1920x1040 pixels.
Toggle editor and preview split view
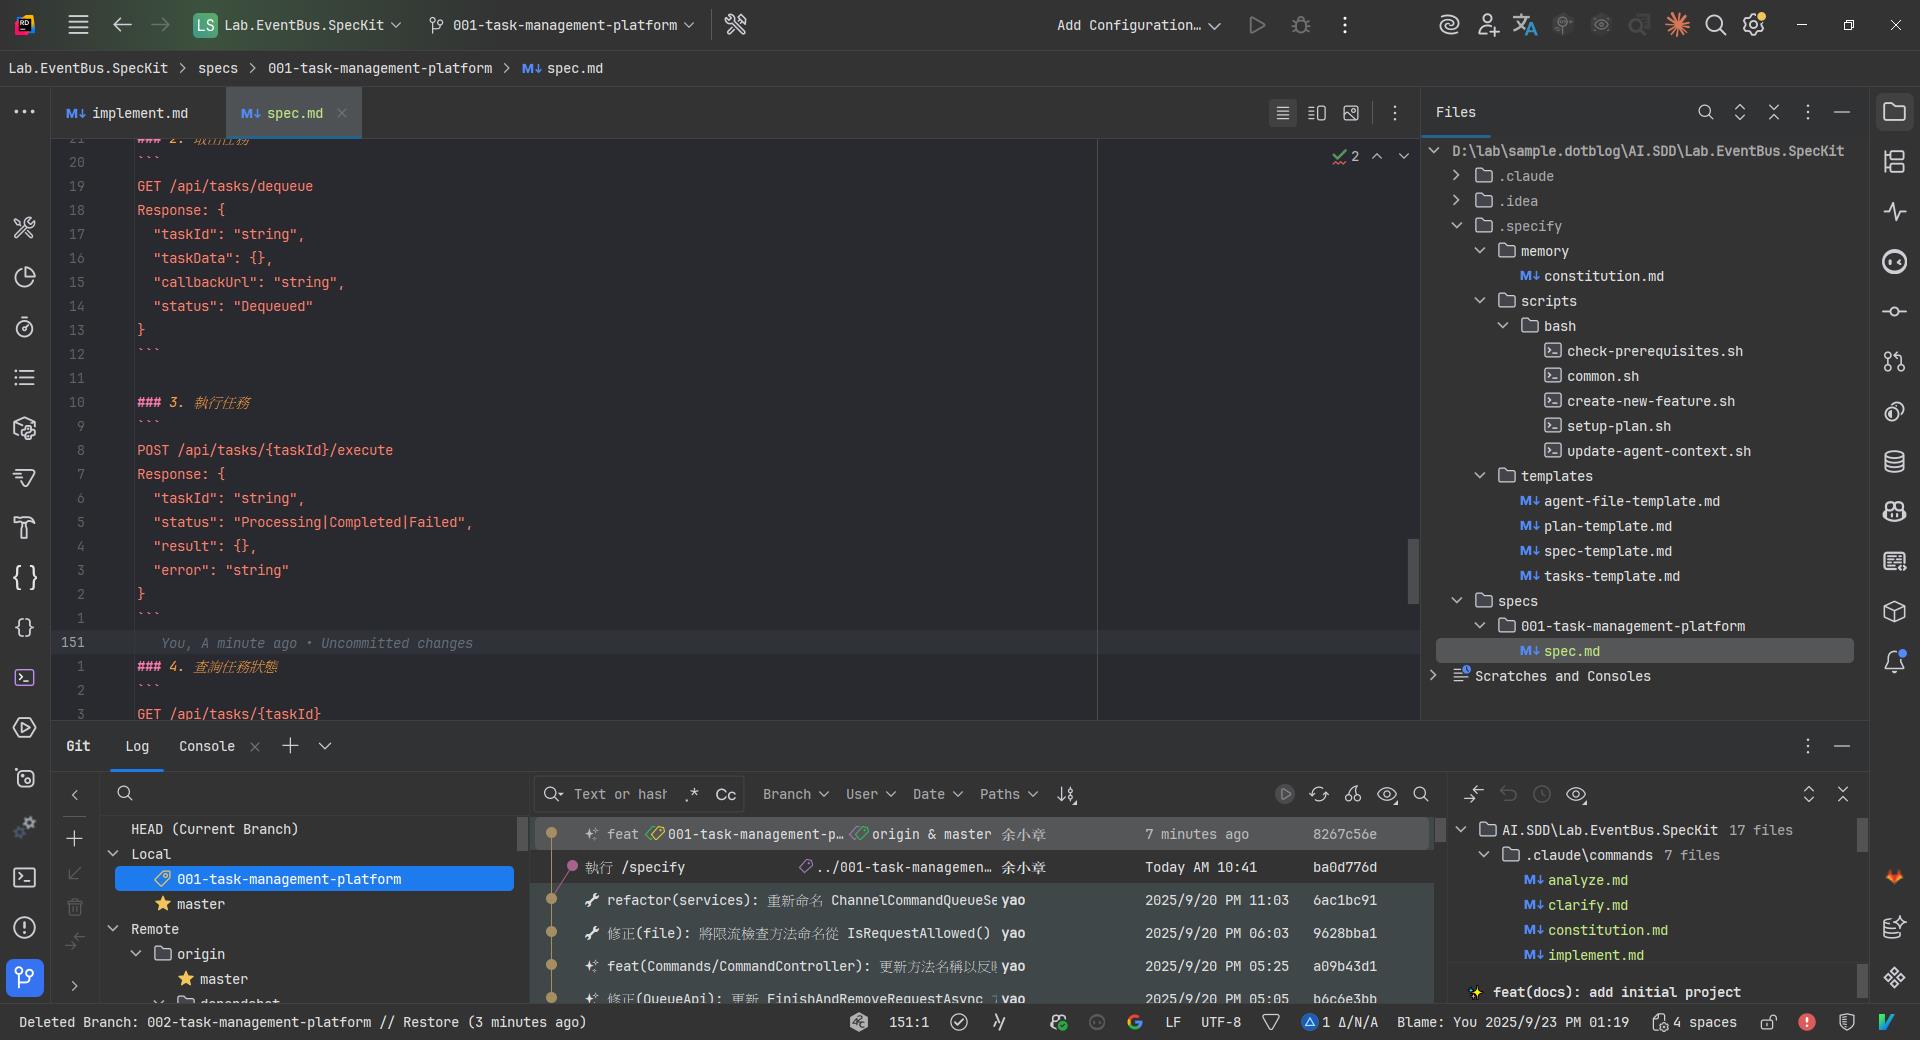tap(1317, 113)
